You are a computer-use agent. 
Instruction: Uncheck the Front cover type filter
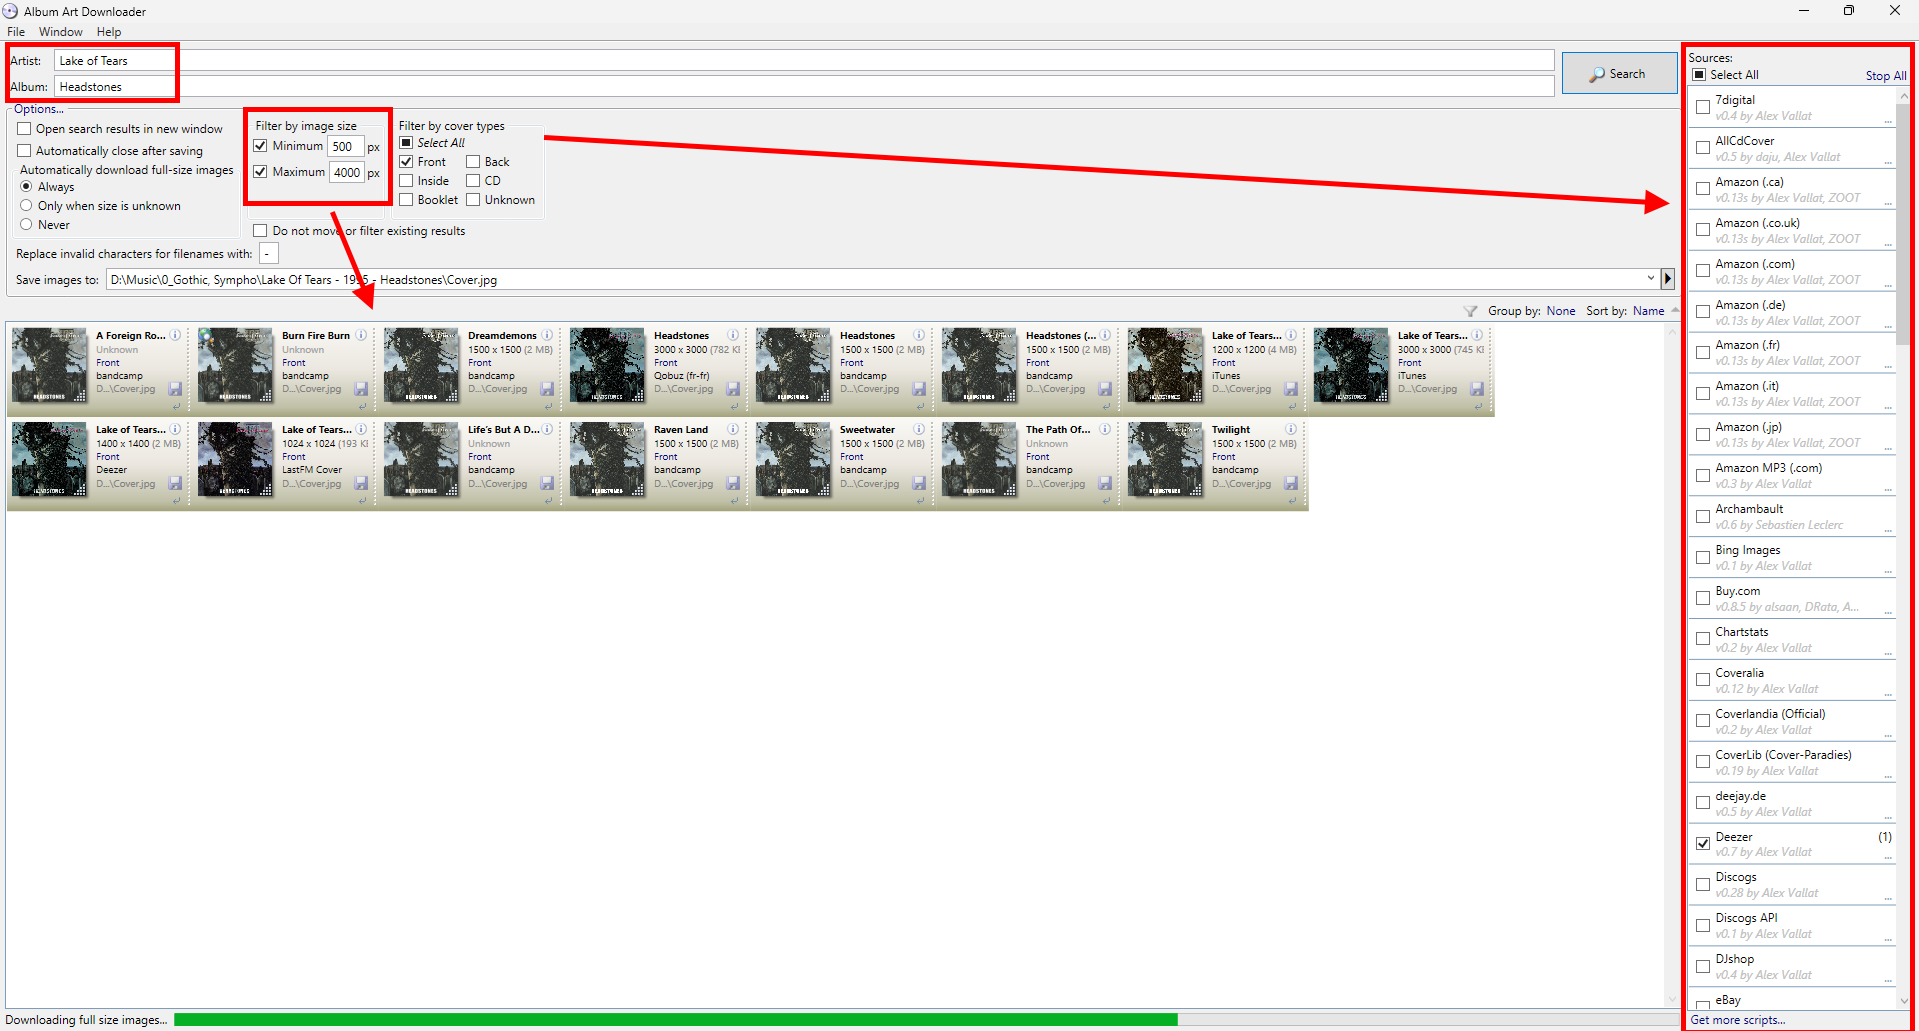[406, 162]
